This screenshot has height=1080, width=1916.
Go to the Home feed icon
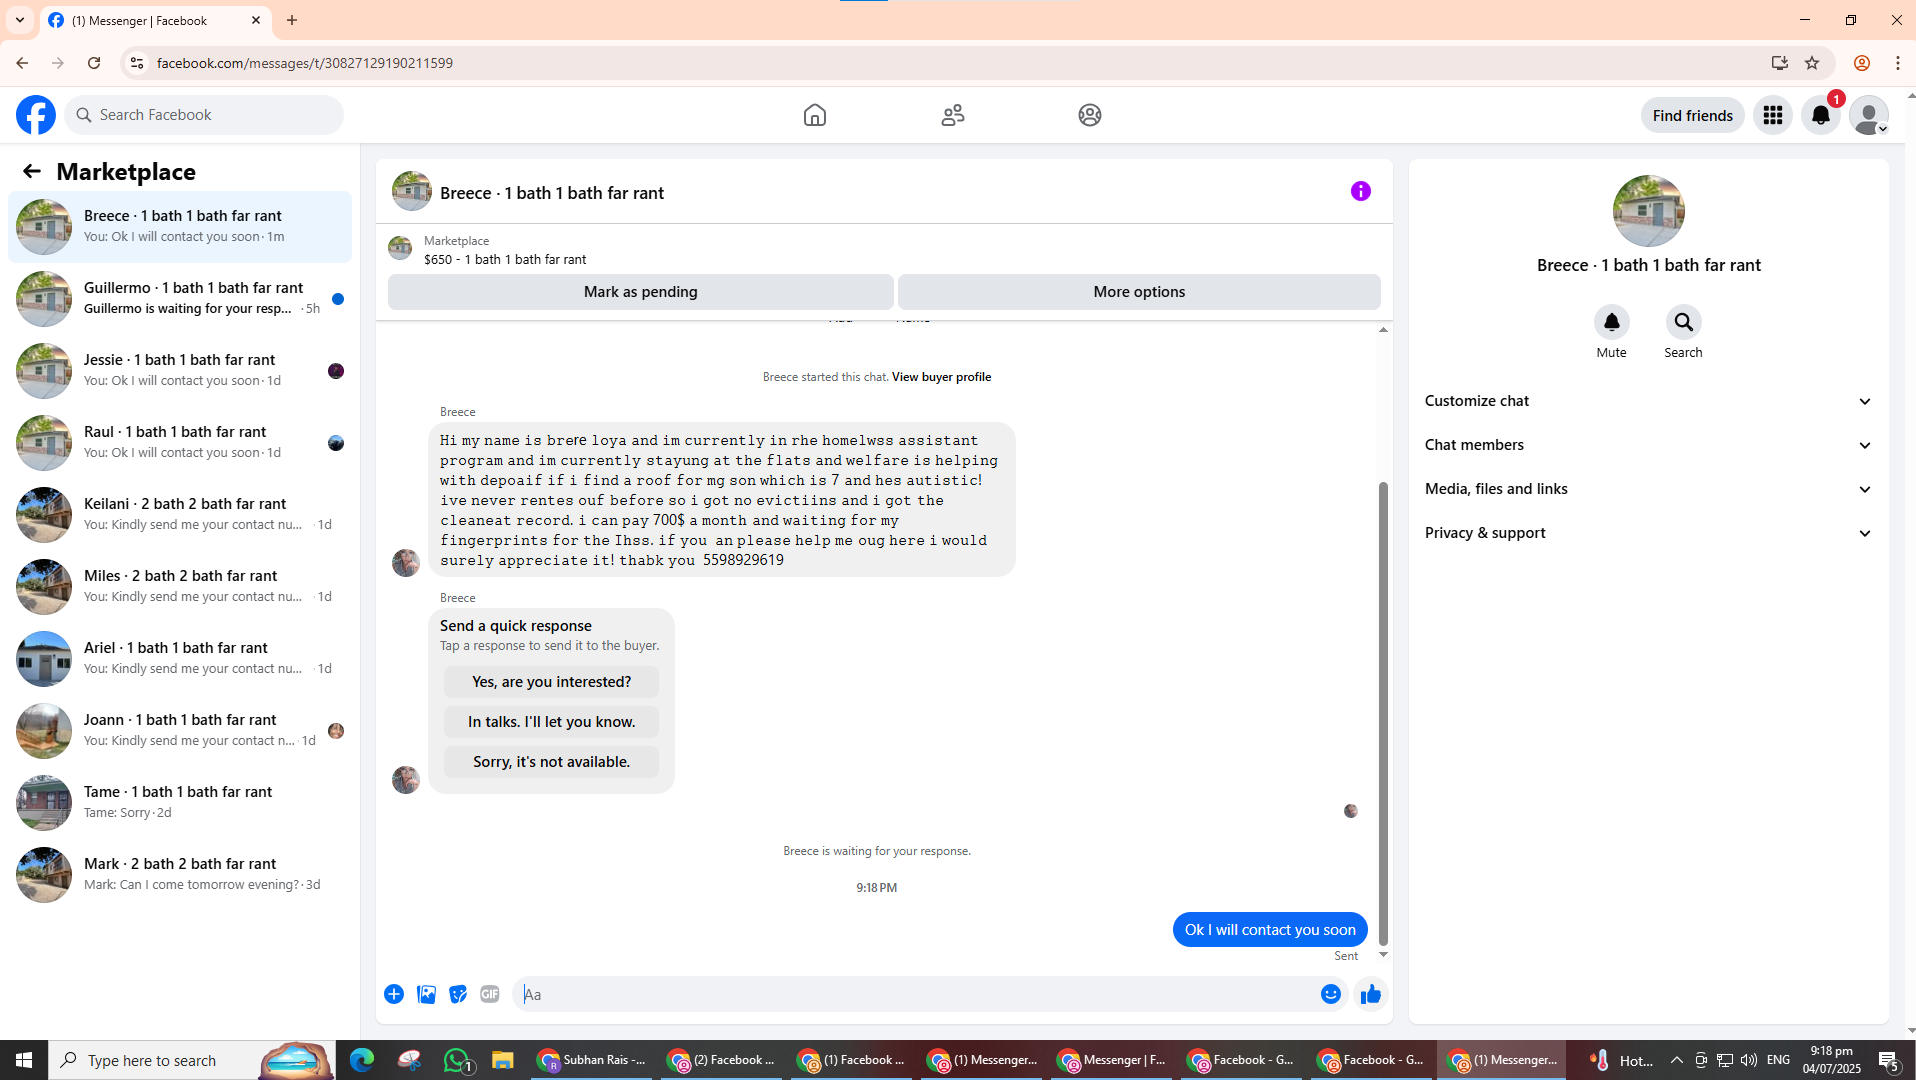point(815,115)
